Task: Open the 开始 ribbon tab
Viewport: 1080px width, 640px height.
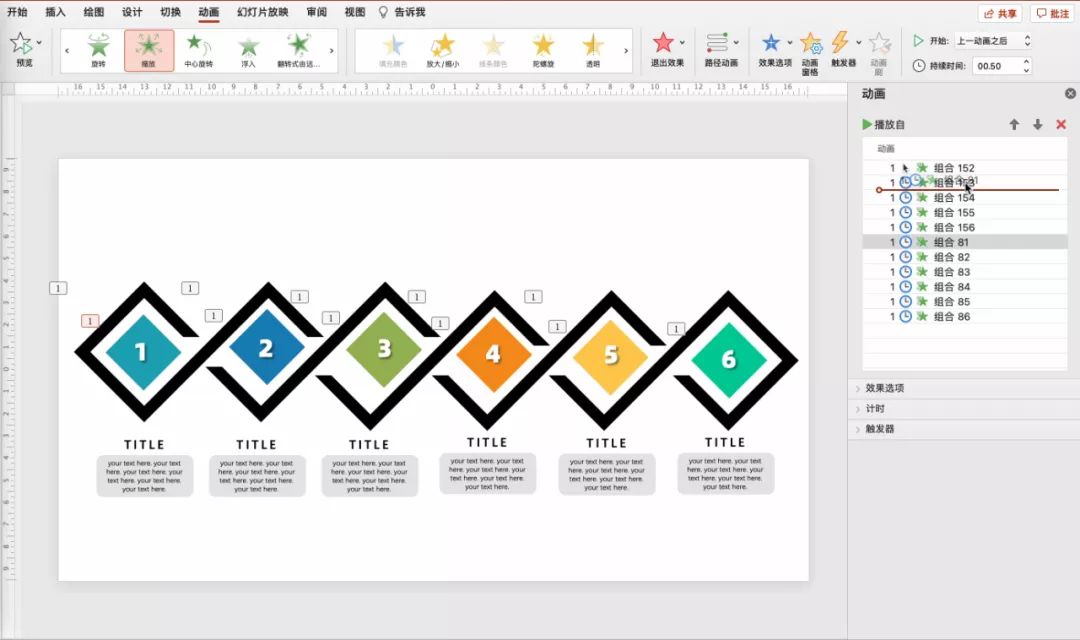Action: (x=17, y=12)
